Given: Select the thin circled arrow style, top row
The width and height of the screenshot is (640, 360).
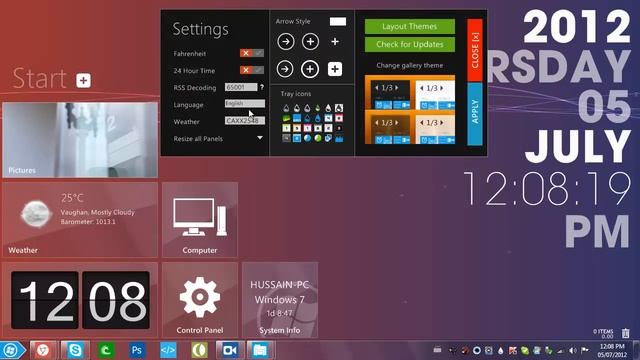Looking at the screenshot, I should coord(286,42).
